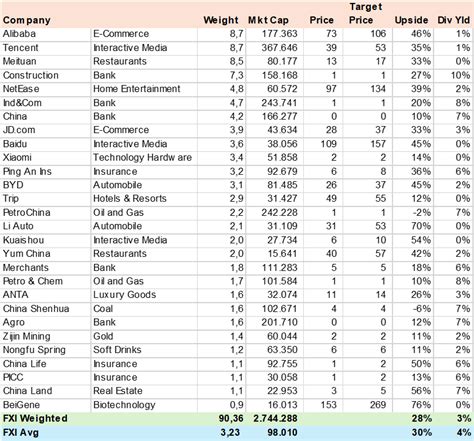Image resolution: width=474 pixels, height=441 pixels.
Task: Click the Kuaishou company cell
Action: 45,240
